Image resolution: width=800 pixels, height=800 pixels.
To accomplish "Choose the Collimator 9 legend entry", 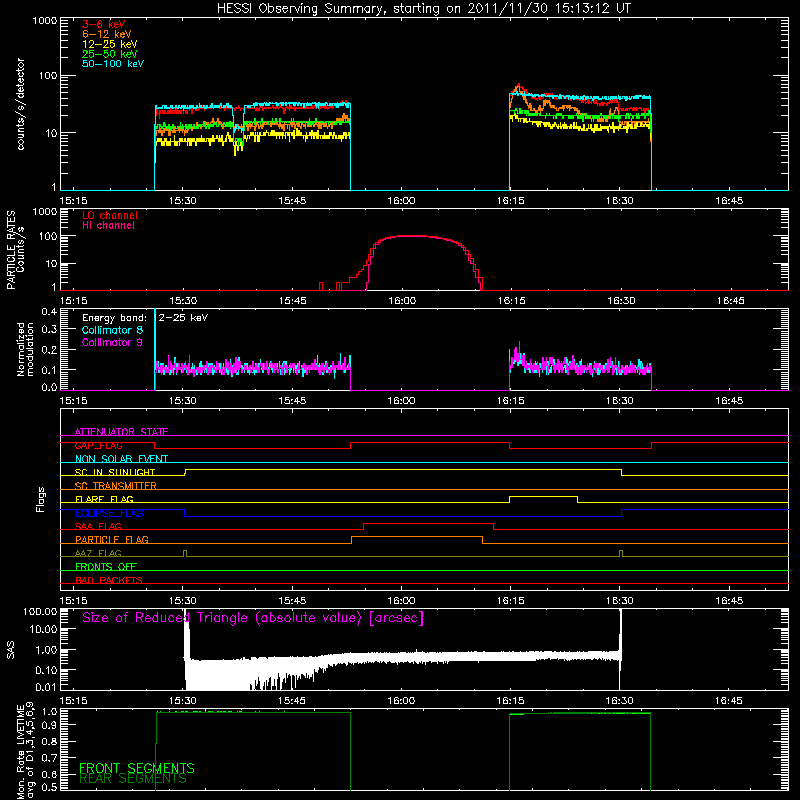I will (x=112, y=342).
